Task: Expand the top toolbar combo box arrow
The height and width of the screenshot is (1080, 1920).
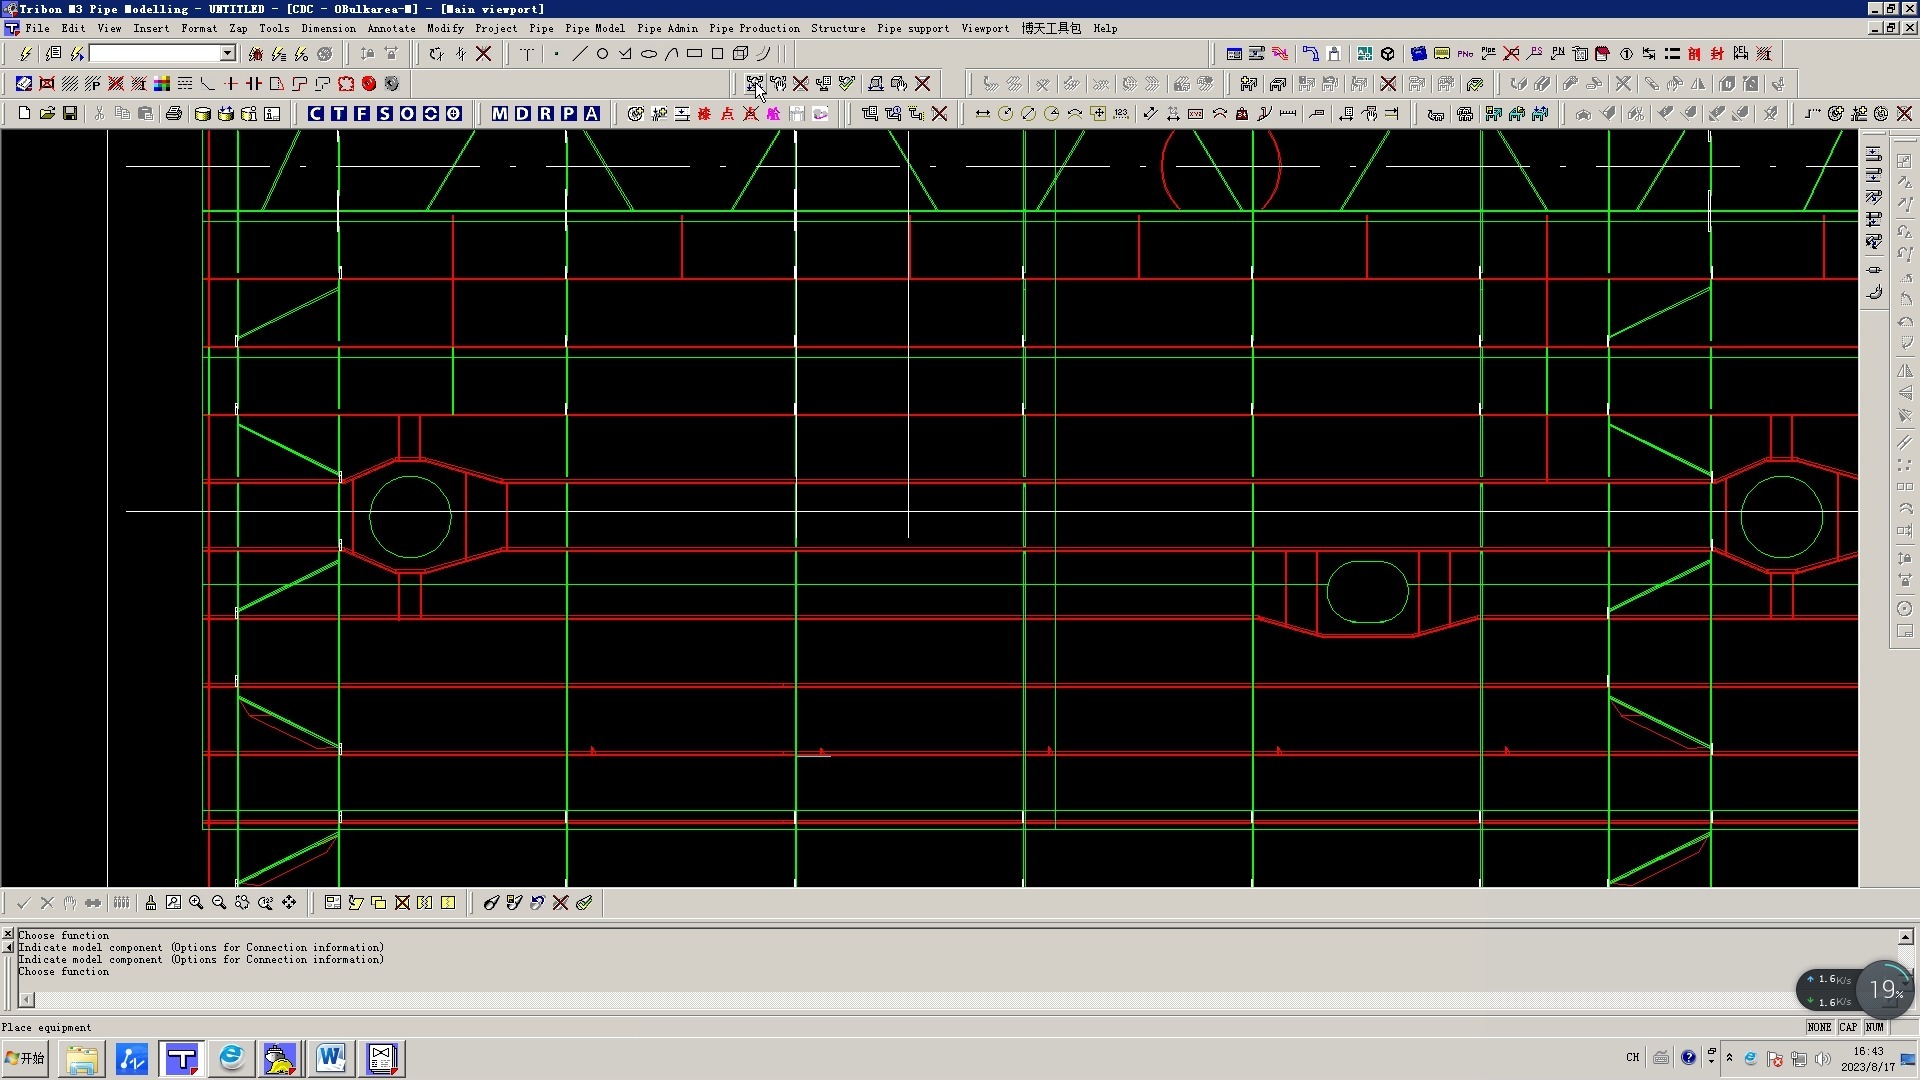Action: 228,54
